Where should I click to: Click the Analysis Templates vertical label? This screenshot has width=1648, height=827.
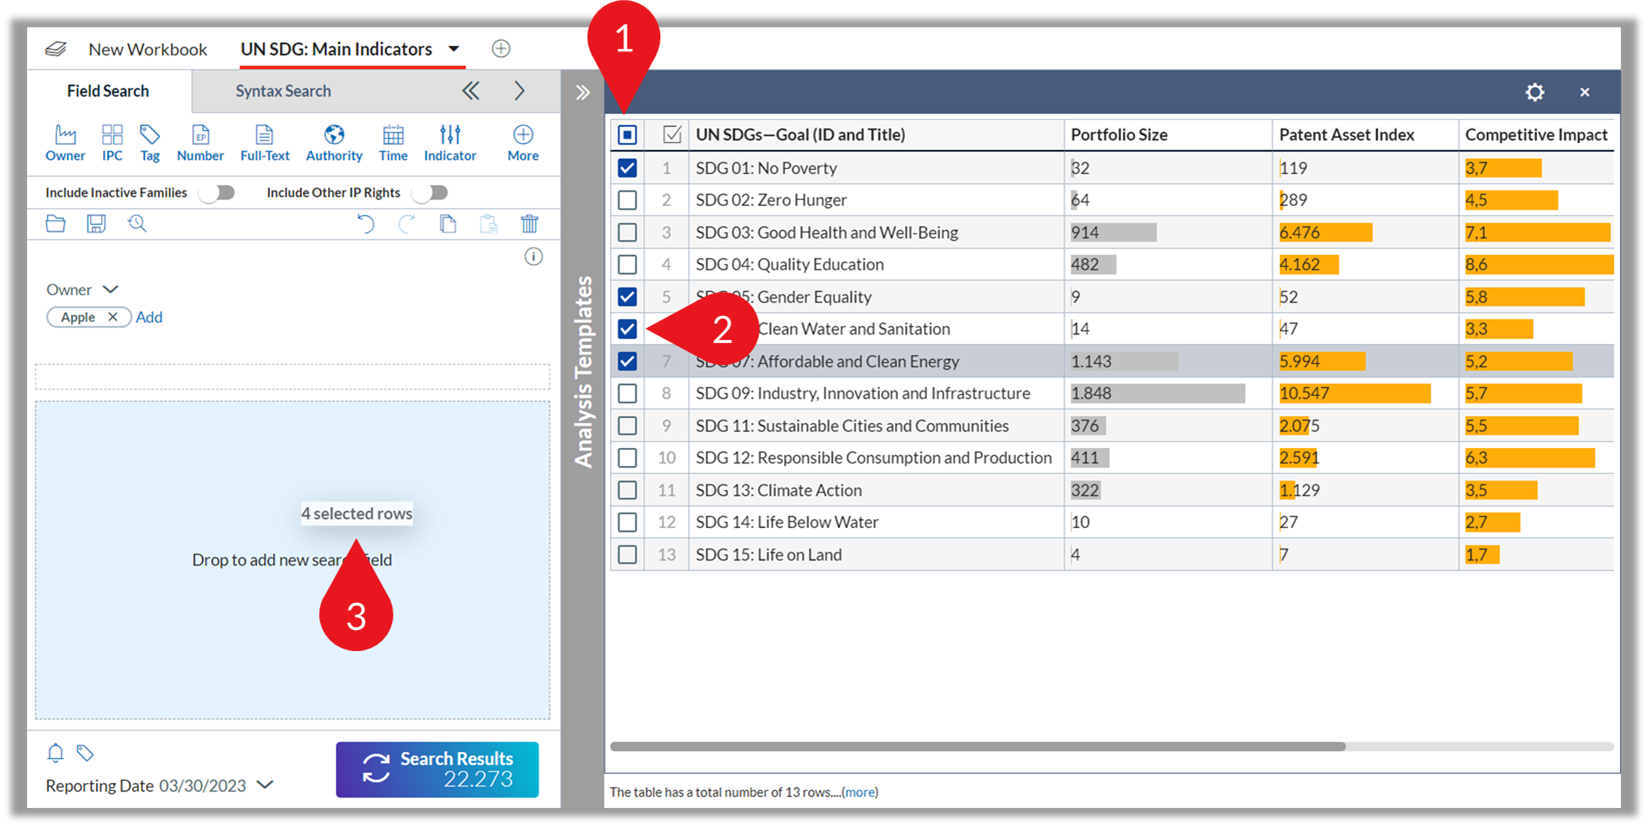tap(583, 372)
